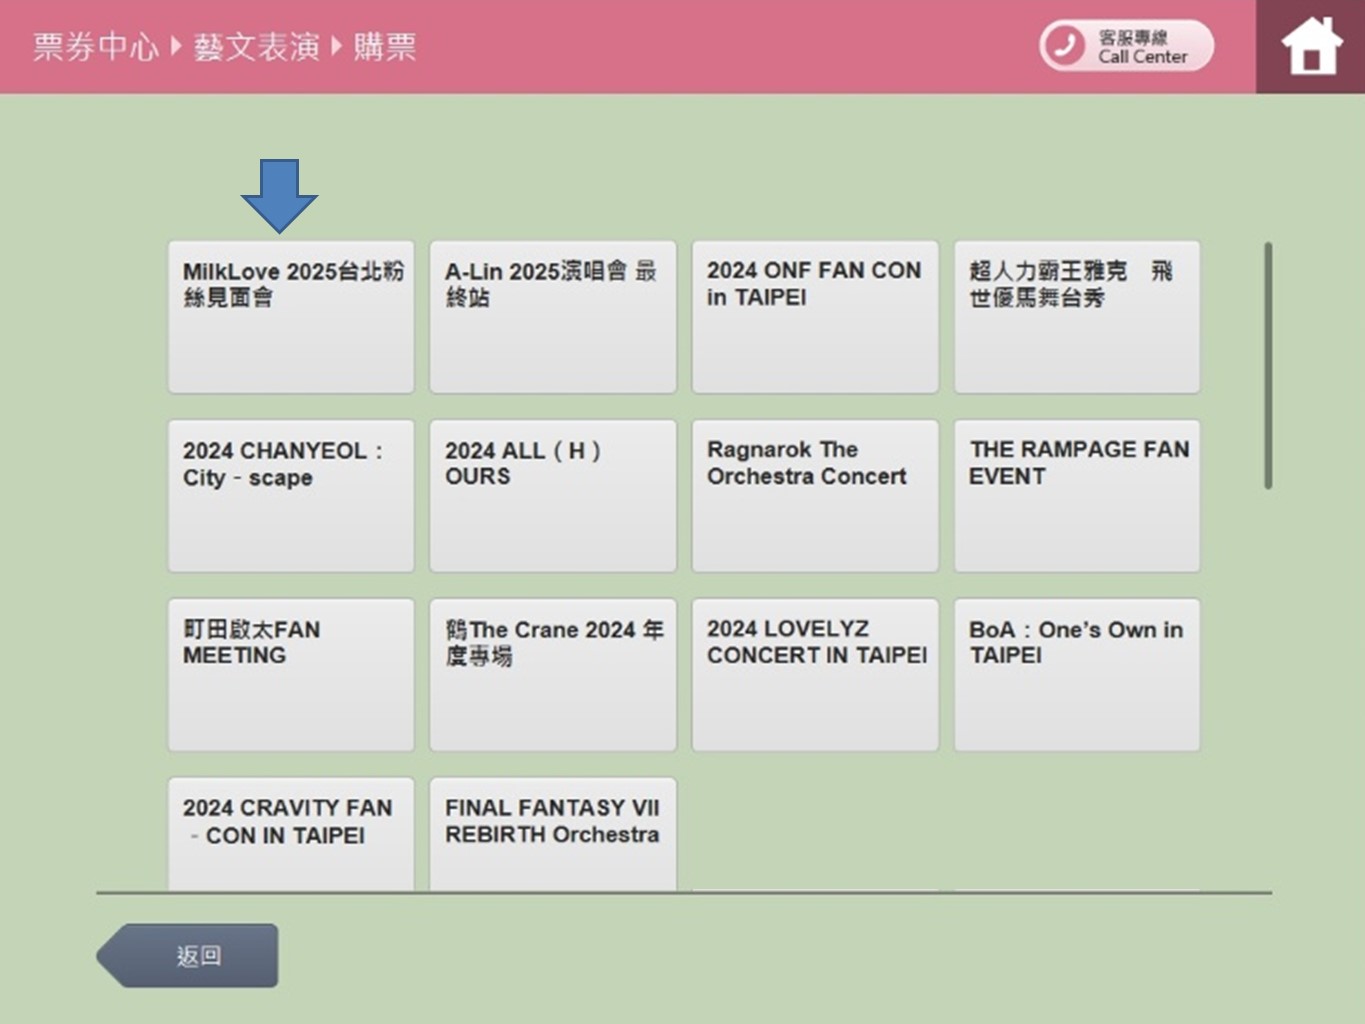
Task: Tap the Call Center phone icon
Action: click(1064, 46)
